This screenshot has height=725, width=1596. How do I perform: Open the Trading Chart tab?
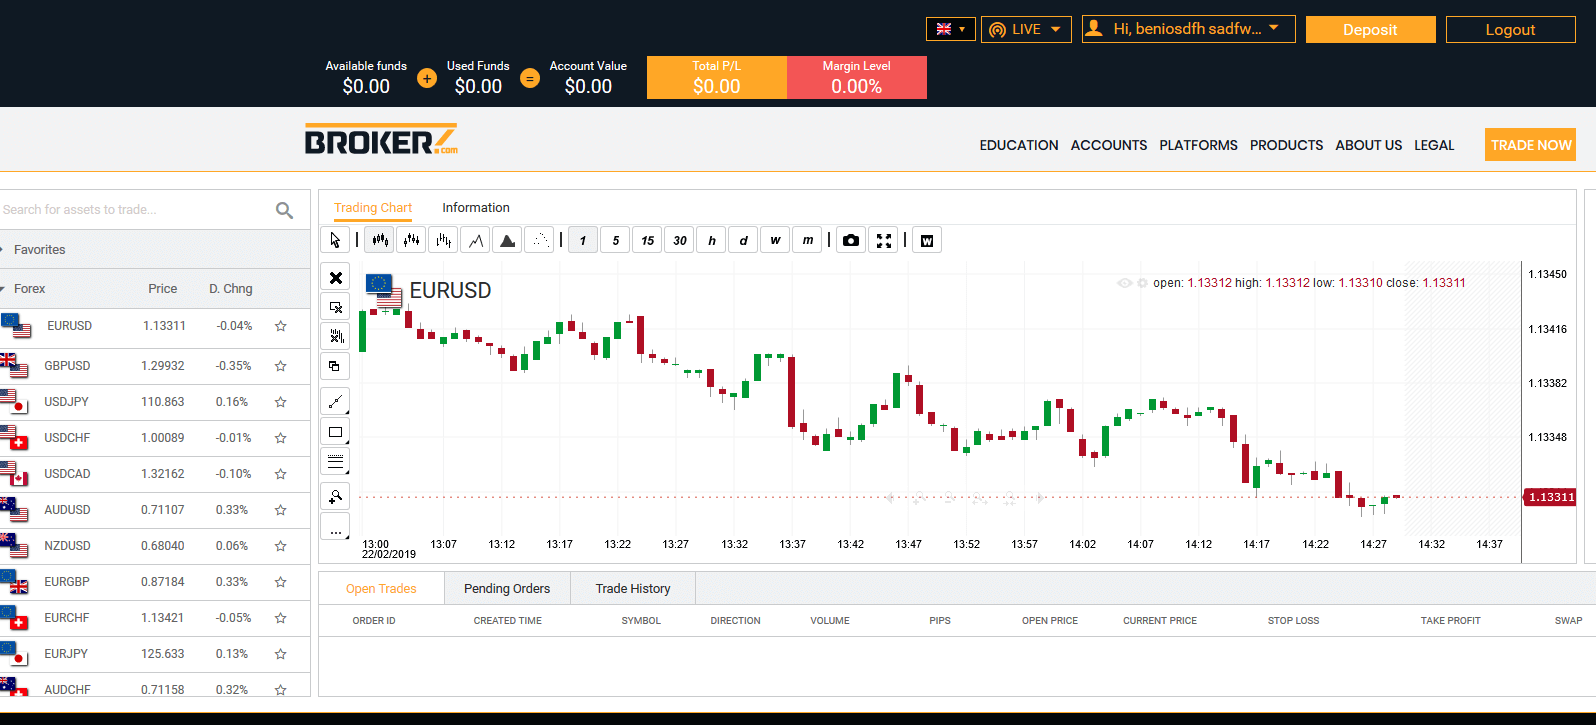tap(373, 208)
